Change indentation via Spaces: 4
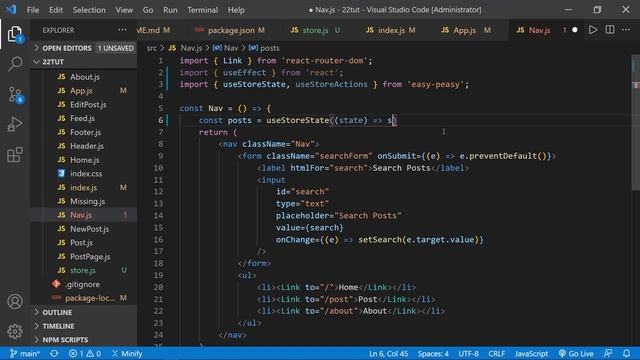640x360 pixels. (433, 353)
